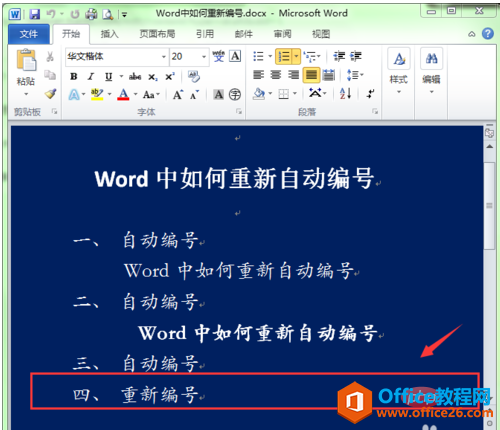Open Print Preview magnifier icon
The width and height of the screenshot is (500, 430).
click(x=108, y=14)
